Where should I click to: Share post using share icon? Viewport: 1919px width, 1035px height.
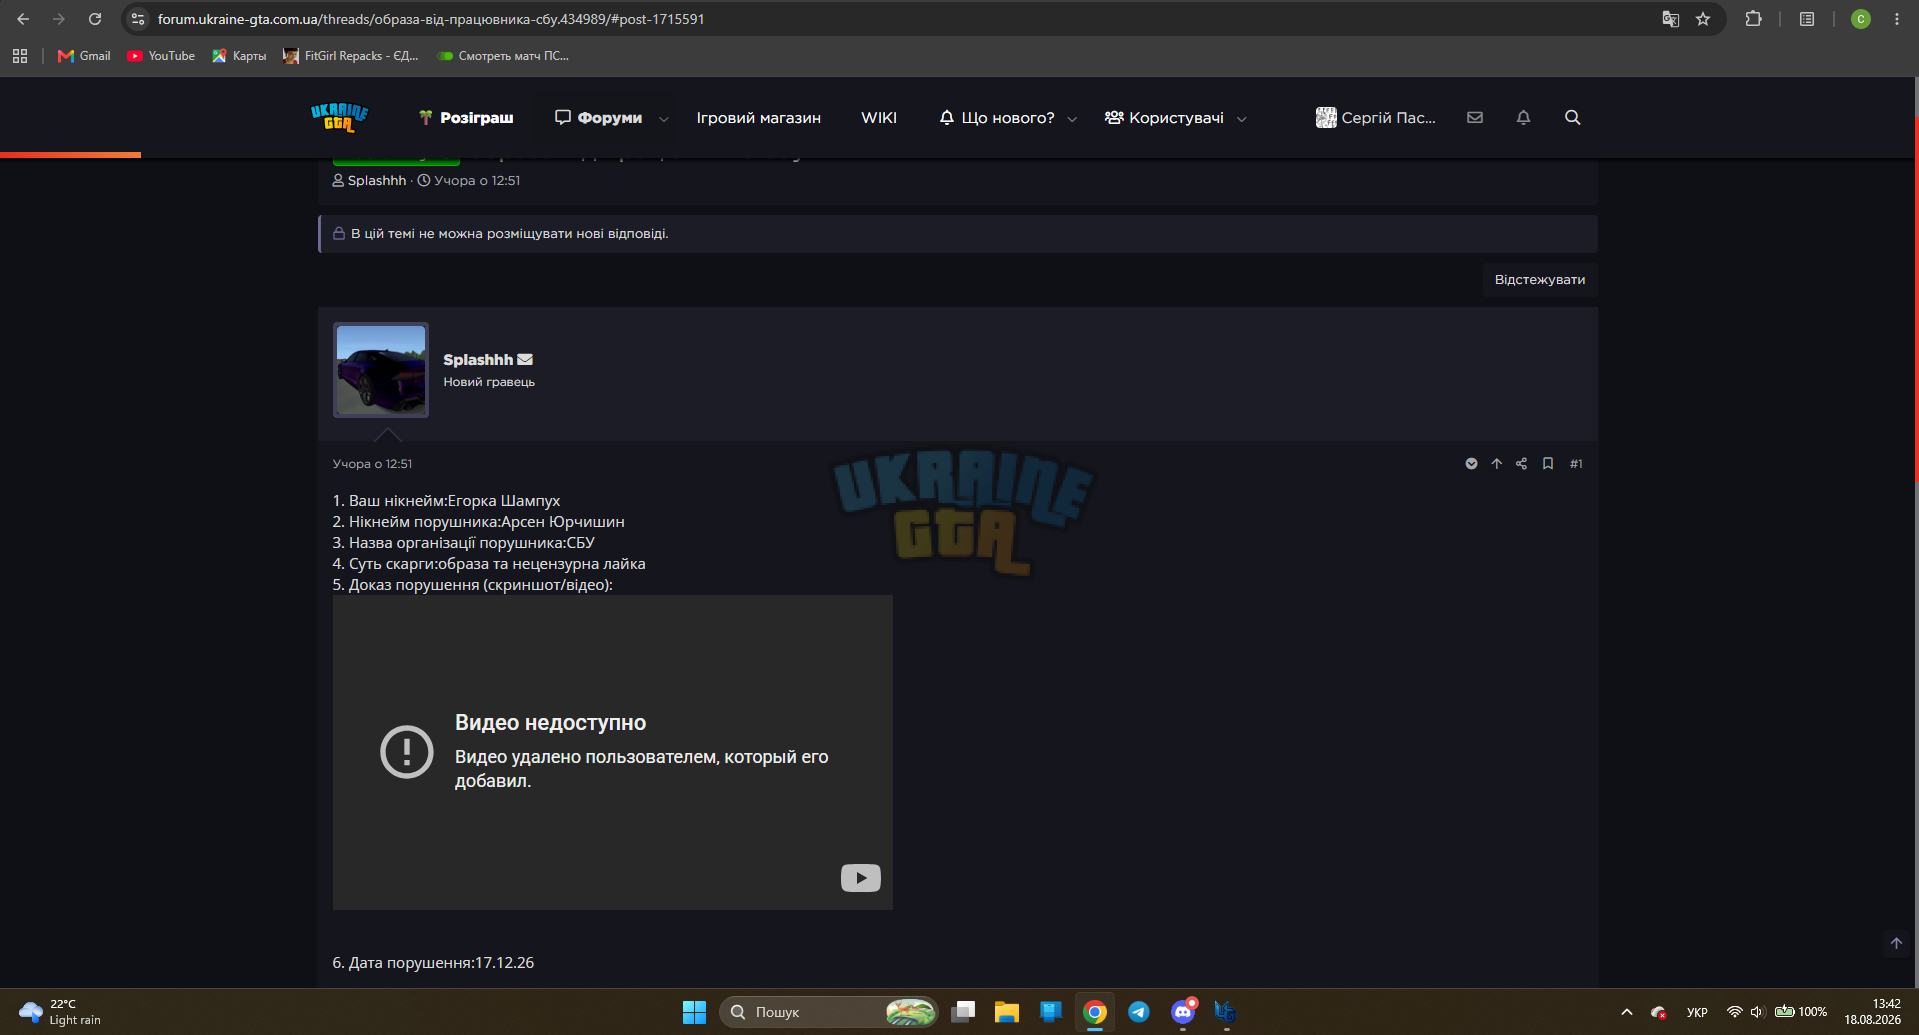[1521, 464]
